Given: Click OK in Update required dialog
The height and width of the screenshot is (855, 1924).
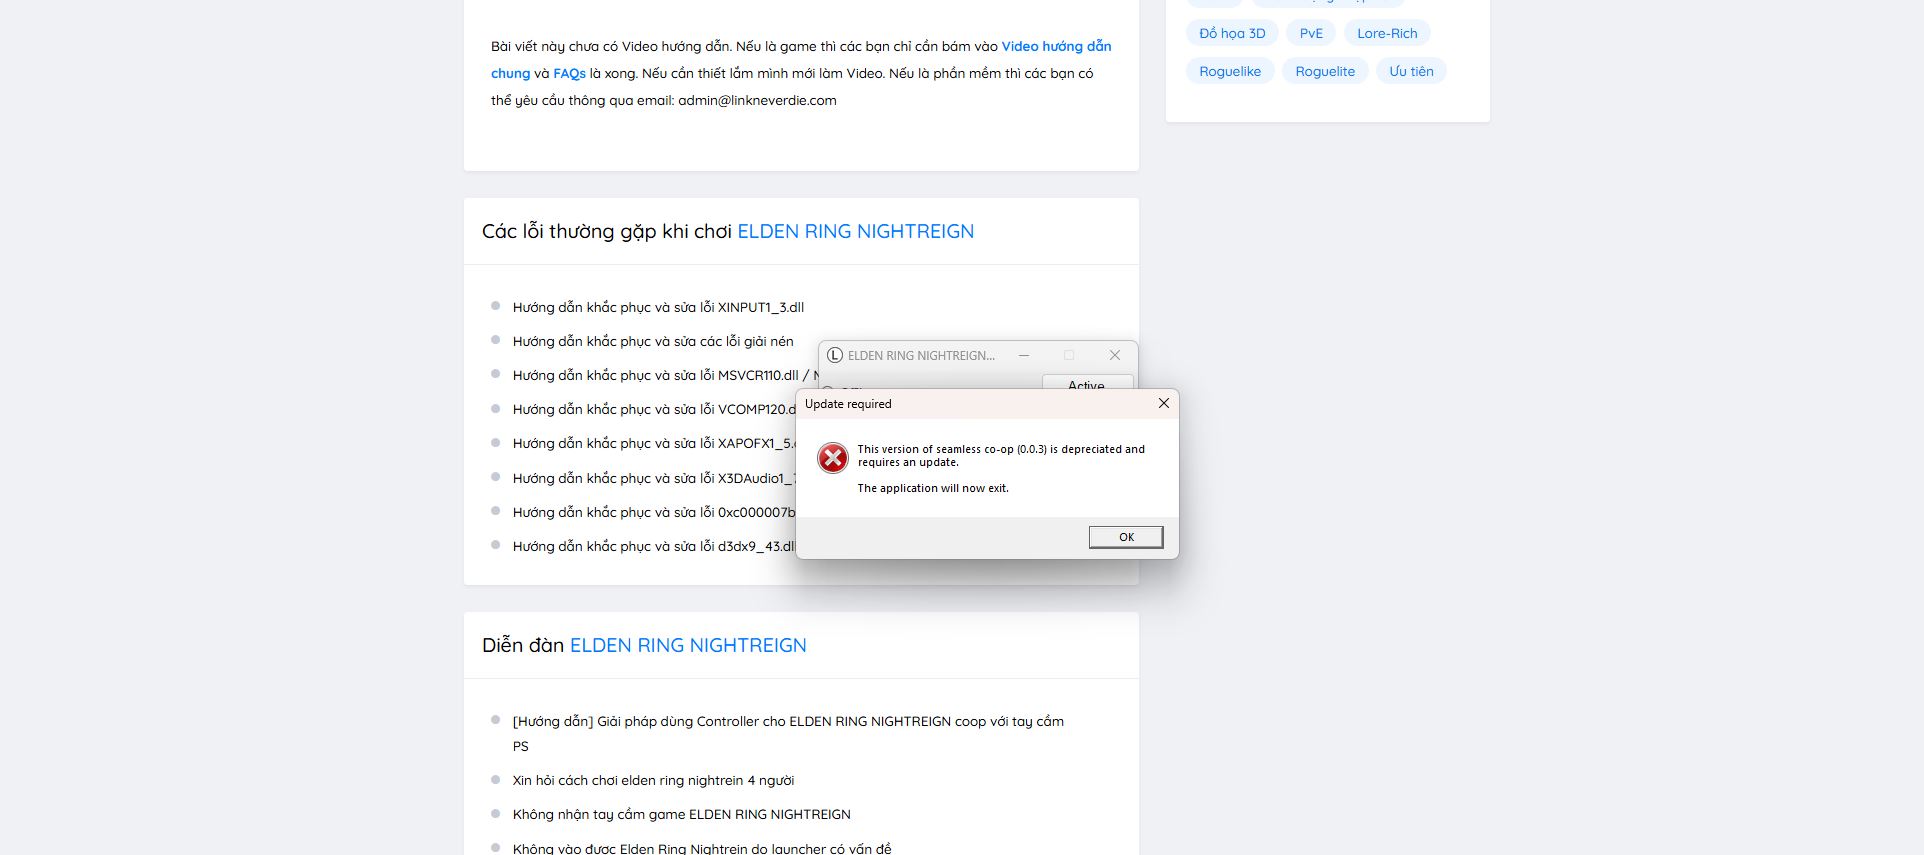Looking at the screenshot, I should point(1125,537).
